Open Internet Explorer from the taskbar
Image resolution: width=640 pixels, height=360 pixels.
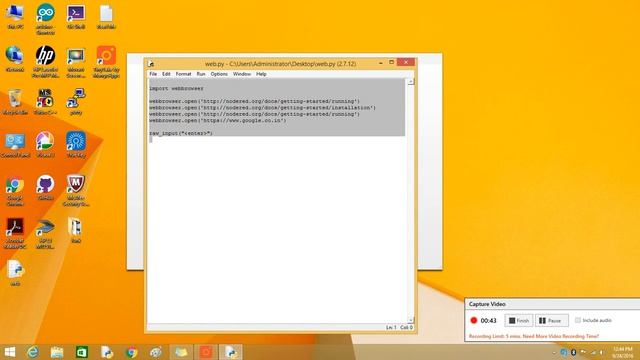tap(33, 352)
